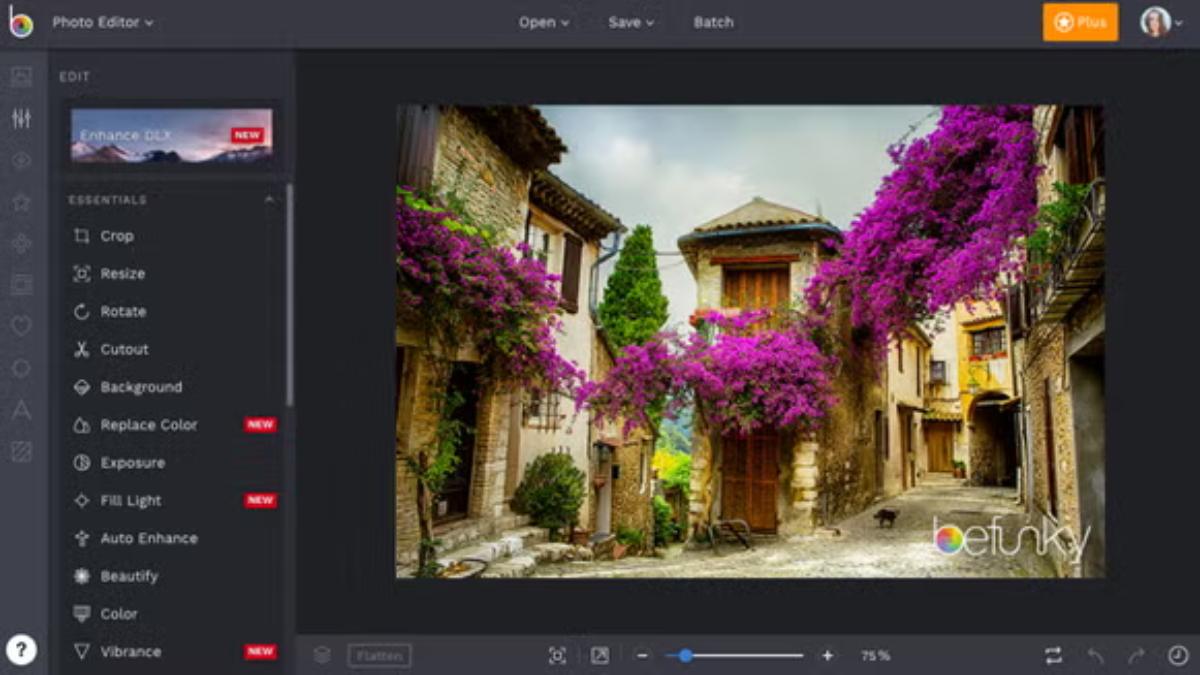Click the 75% zoom value

(876, 656)
